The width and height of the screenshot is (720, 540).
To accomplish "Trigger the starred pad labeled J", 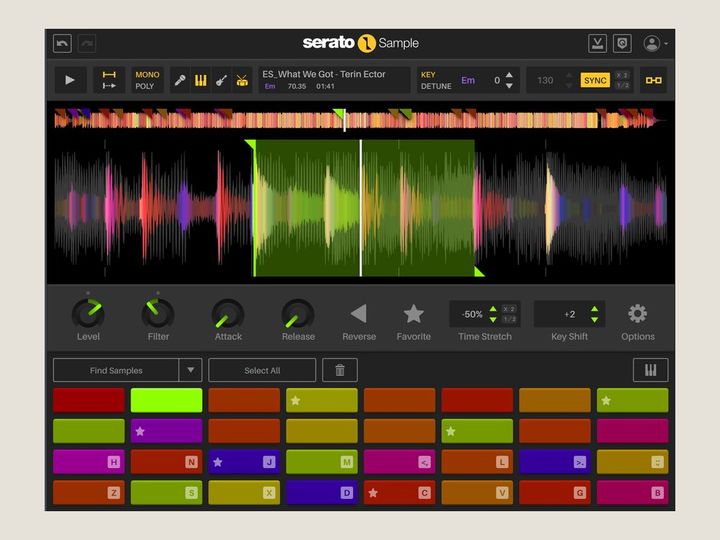I will [x=244, y=461].
